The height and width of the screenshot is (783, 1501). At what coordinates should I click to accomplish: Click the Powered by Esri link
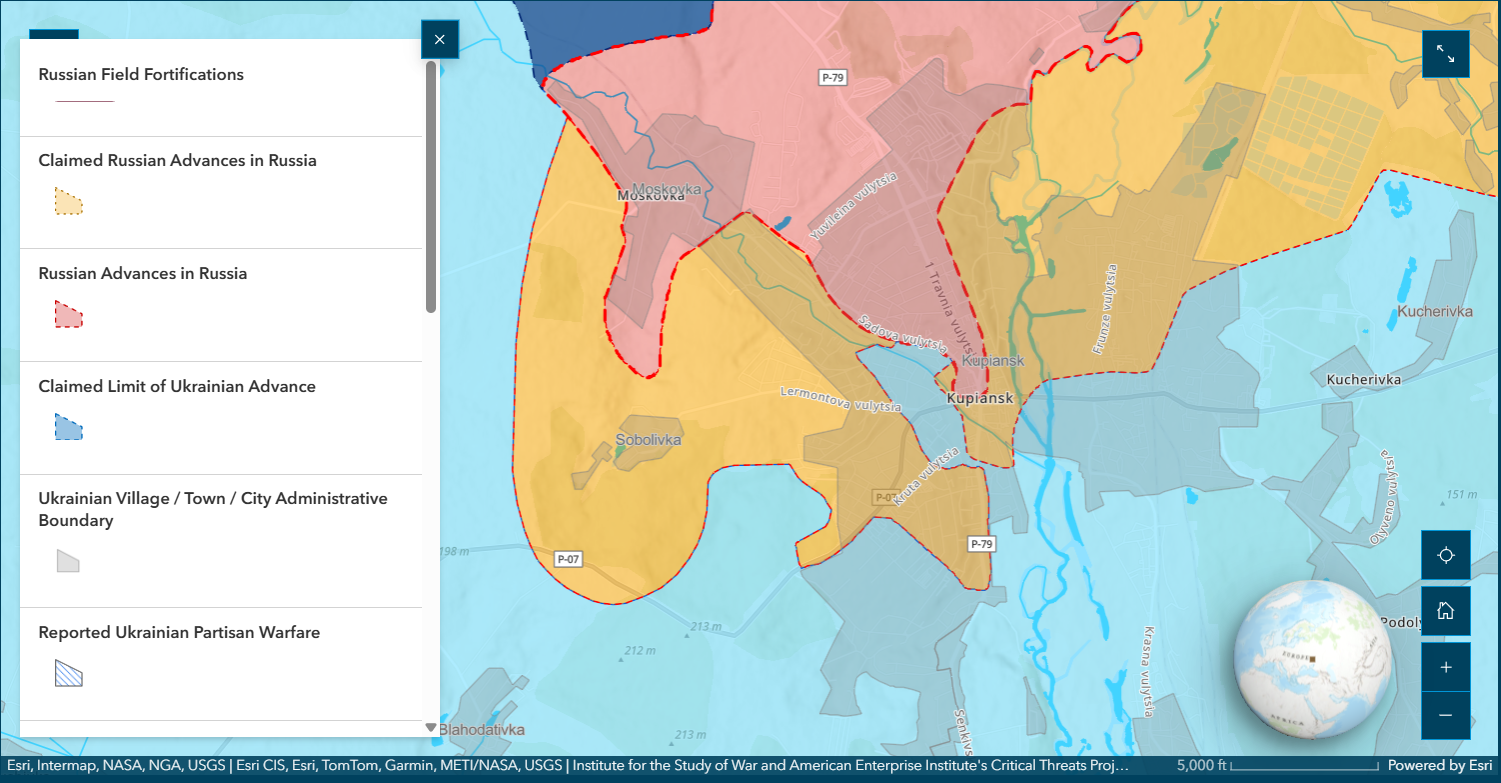tap(1440, 765)
